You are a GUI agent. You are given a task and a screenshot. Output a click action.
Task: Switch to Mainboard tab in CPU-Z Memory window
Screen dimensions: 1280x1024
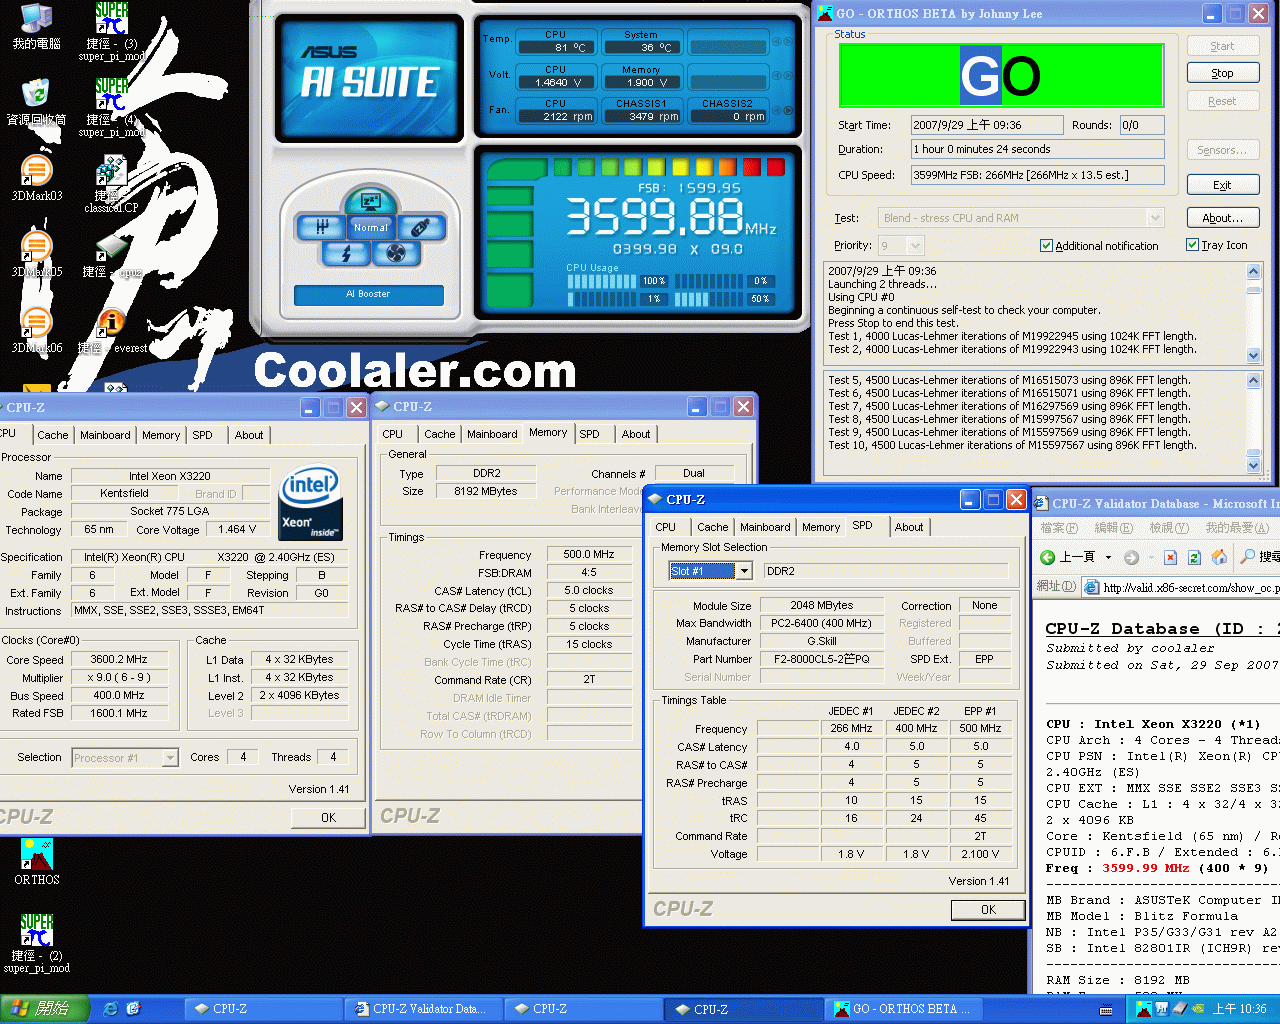[492, 434]
